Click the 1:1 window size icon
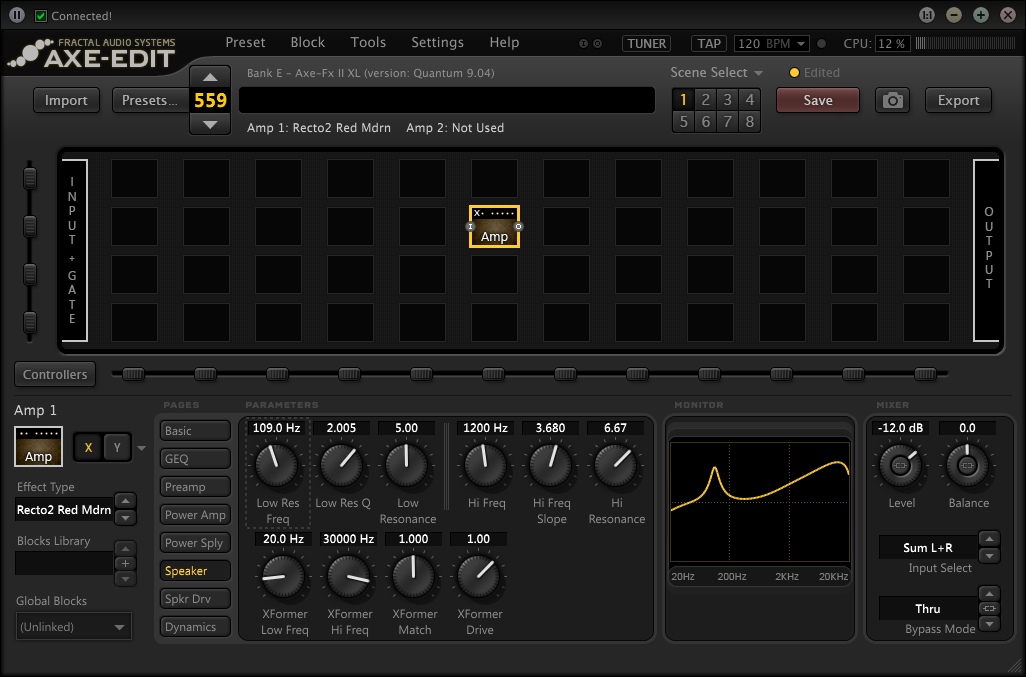Screen dimensions: 1026x677 (927, 15)
